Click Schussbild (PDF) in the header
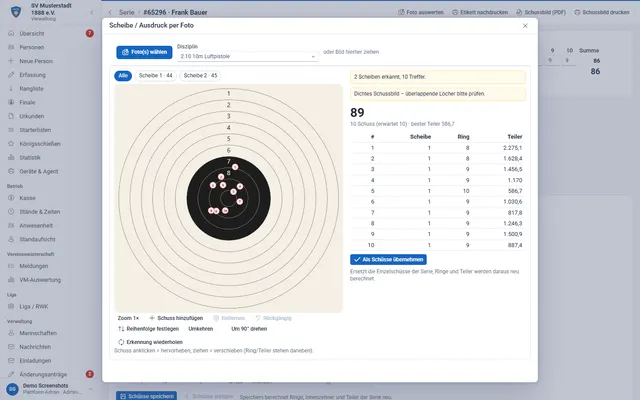This screenshot has width=640, height=400. (541, 12)
